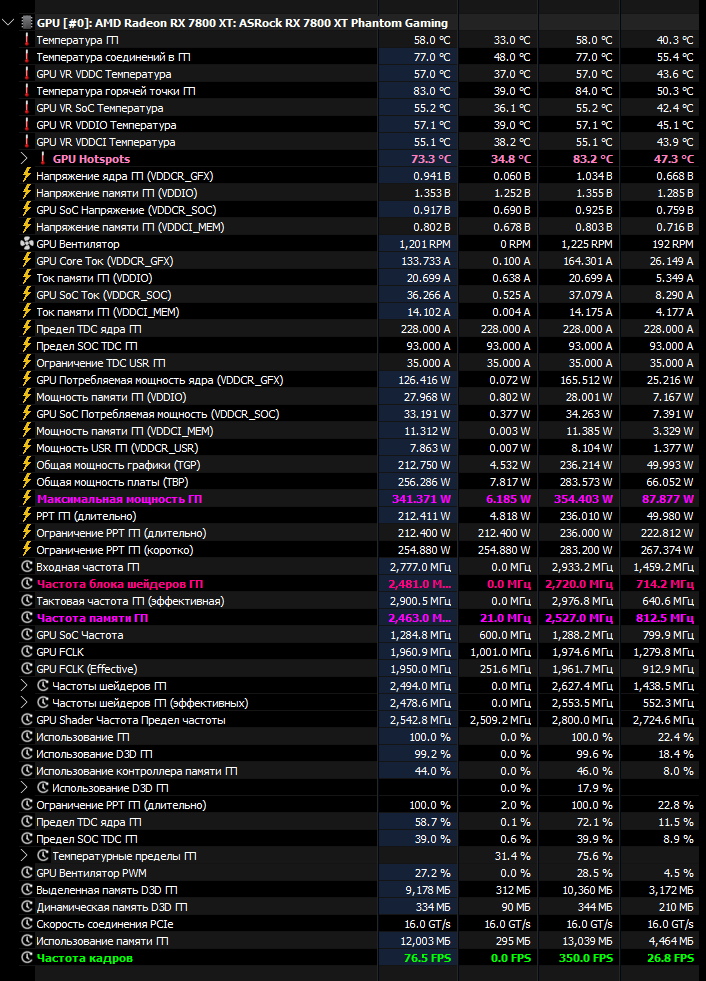
Task: Click the 126.416 W core power value
Action: (x=424, y=380)
